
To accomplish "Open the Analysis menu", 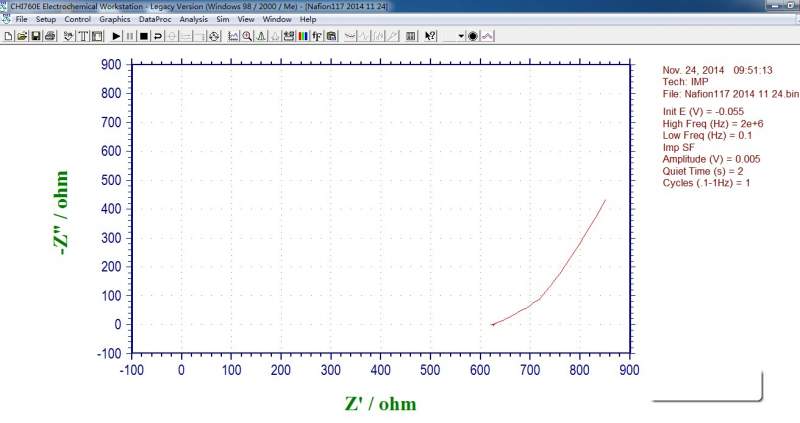I will (x=193, y=19).
